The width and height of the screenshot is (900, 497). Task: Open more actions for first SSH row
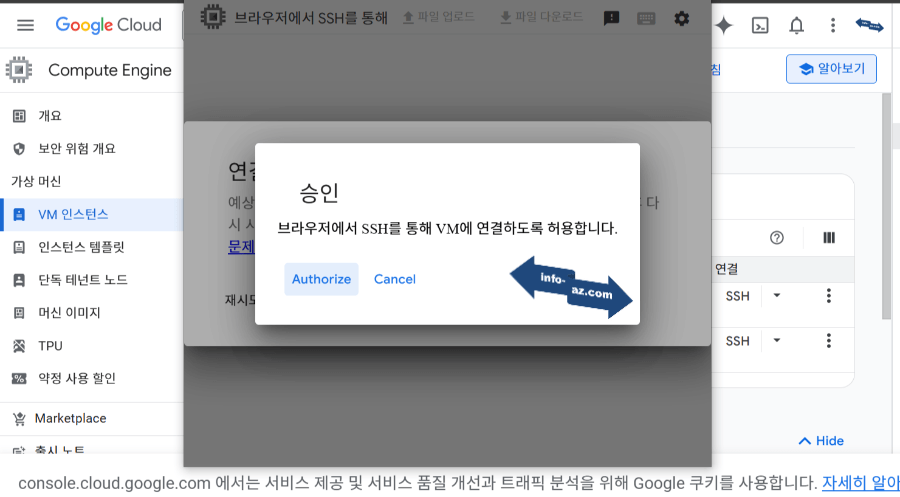(828, 296)
